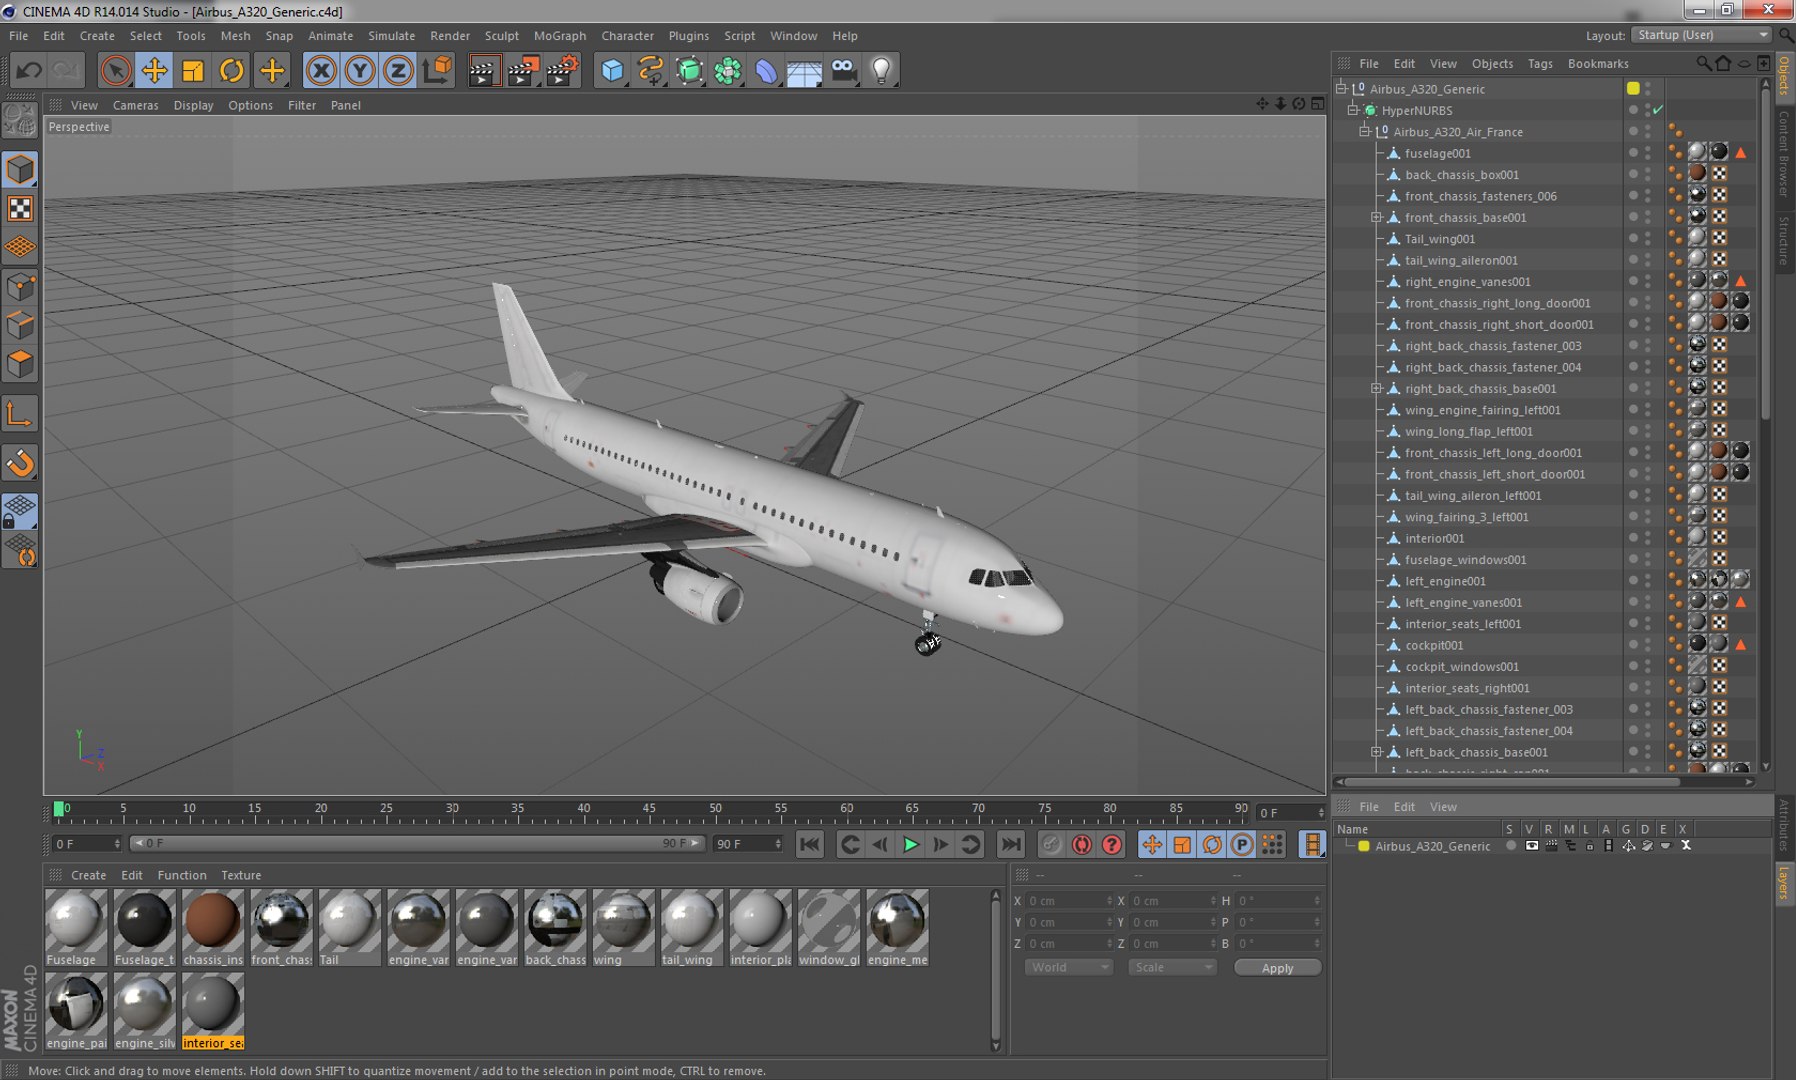Collapse Airbus_A320_Air_France node
Viewport: 1796px width, 1080px height.
[1364, 132]
